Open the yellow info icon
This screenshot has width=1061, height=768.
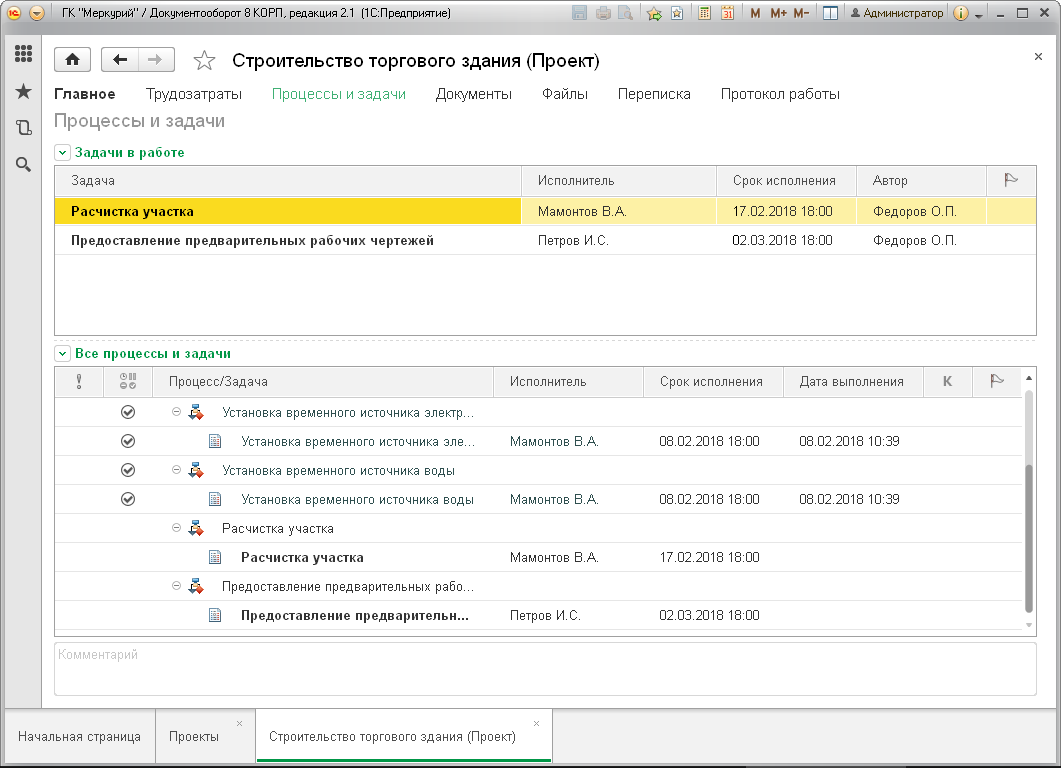pyautogui.click(x=960, y=13)
